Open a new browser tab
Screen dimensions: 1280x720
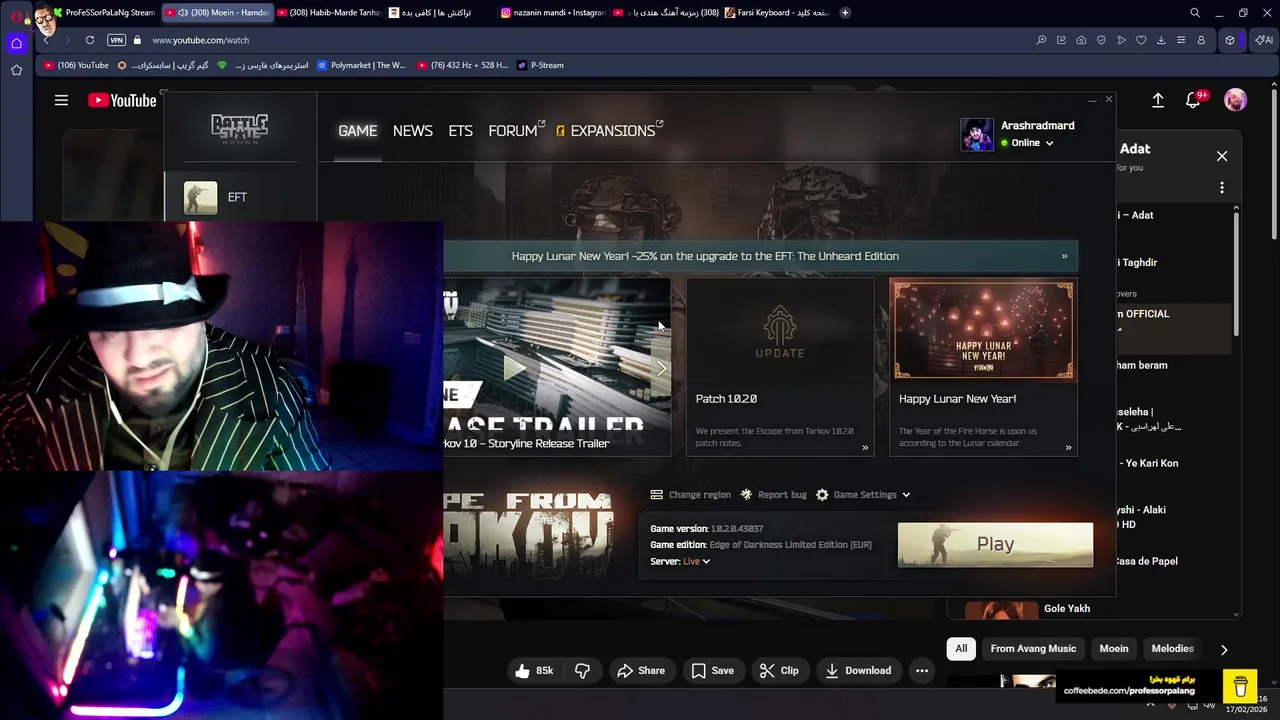point(845,13)
